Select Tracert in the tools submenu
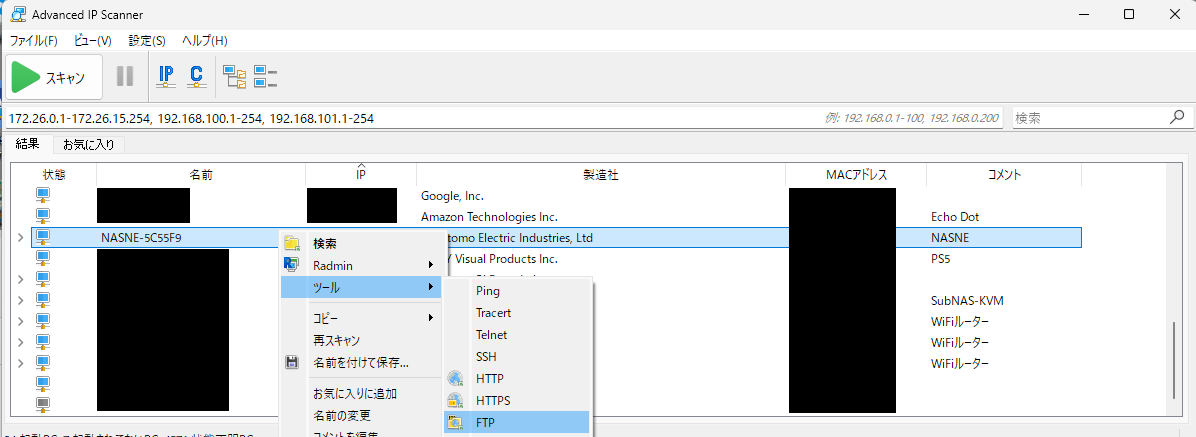Viewport: 1196px width, 437px height. (518, 313)
